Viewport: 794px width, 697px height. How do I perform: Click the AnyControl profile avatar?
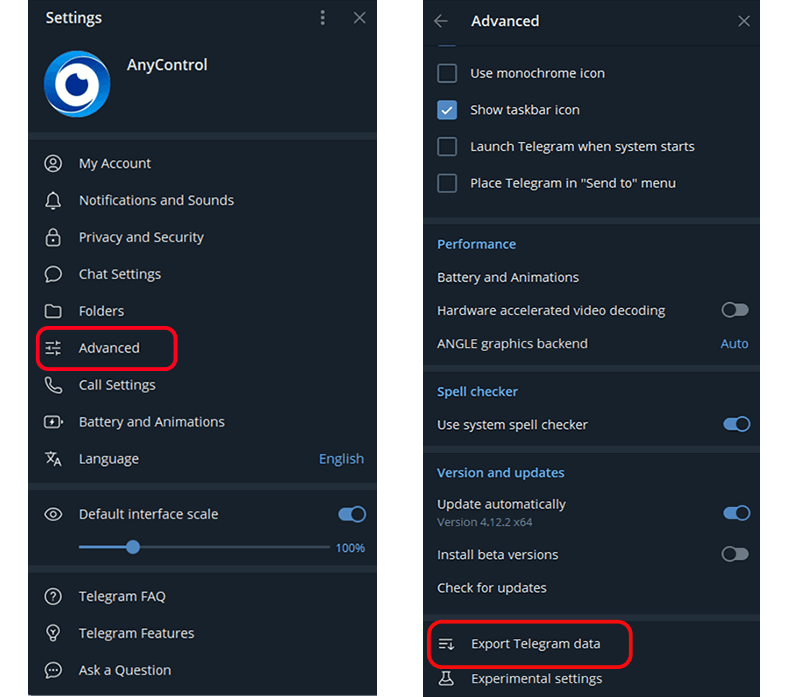[77, 84]
